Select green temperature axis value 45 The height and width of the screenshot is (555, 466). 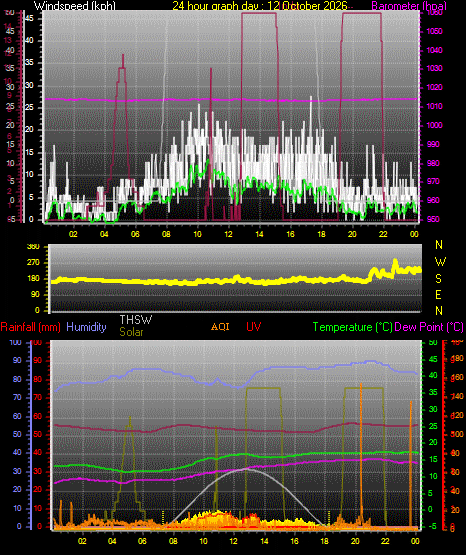[x=433, y=359]
